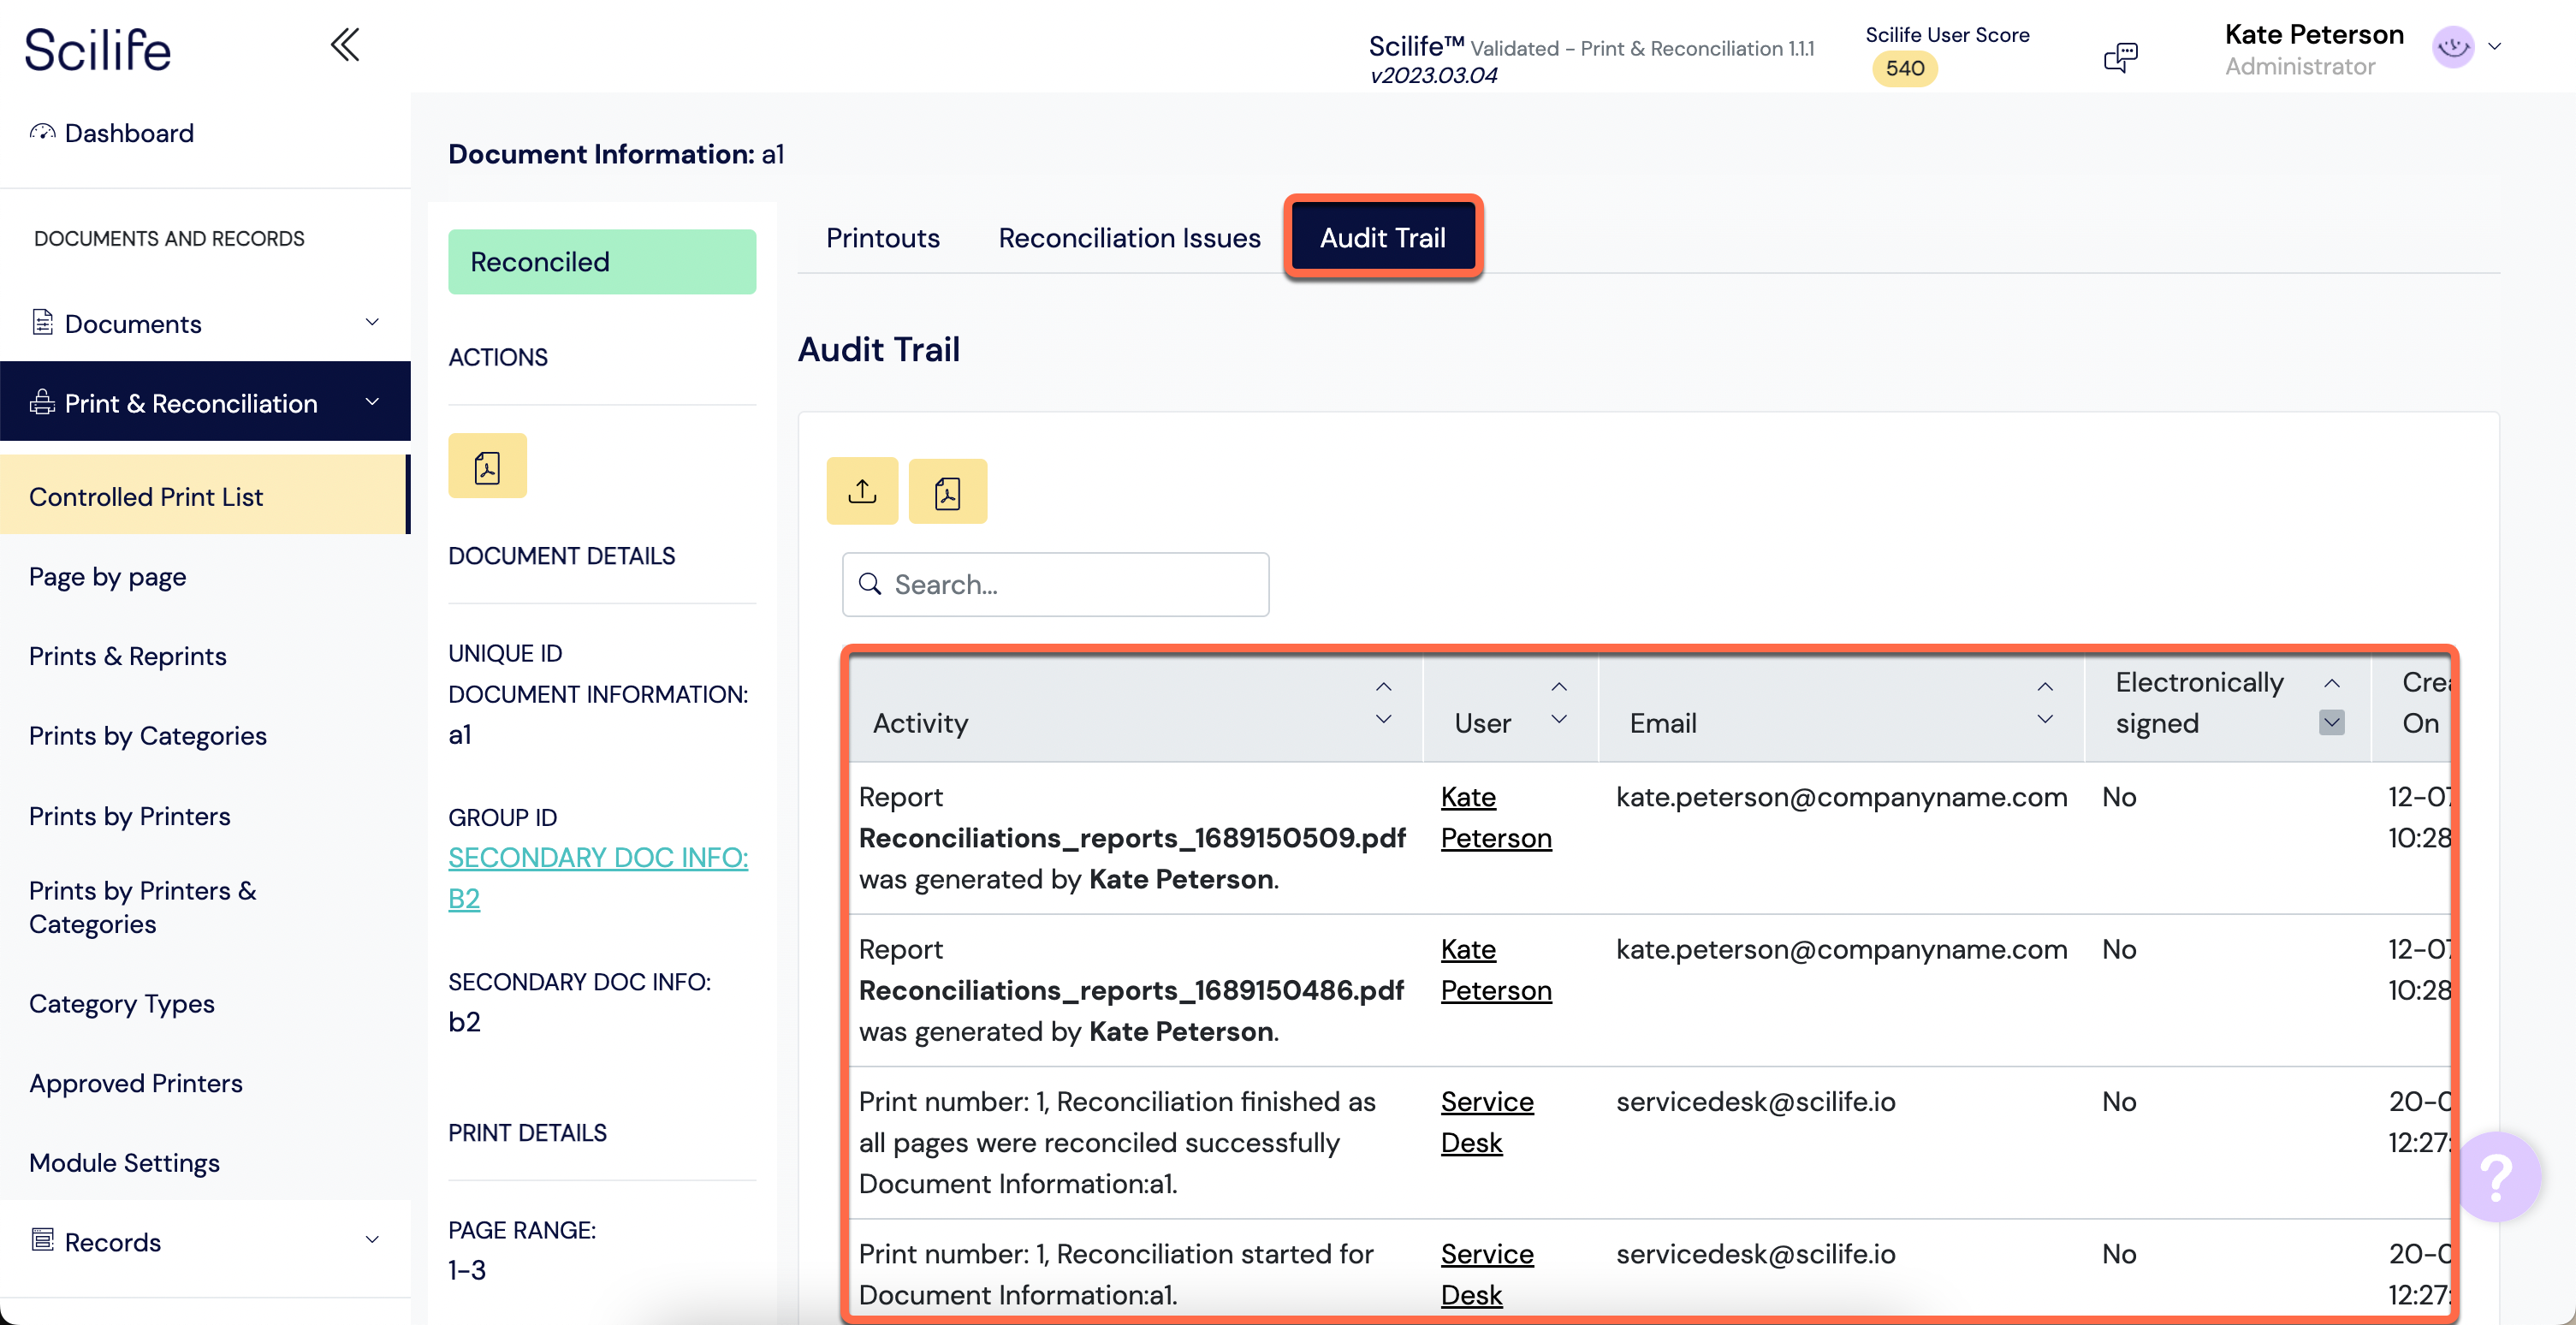
Task: Click the export upload icon in Audit Trail
Action: [862, 491]
